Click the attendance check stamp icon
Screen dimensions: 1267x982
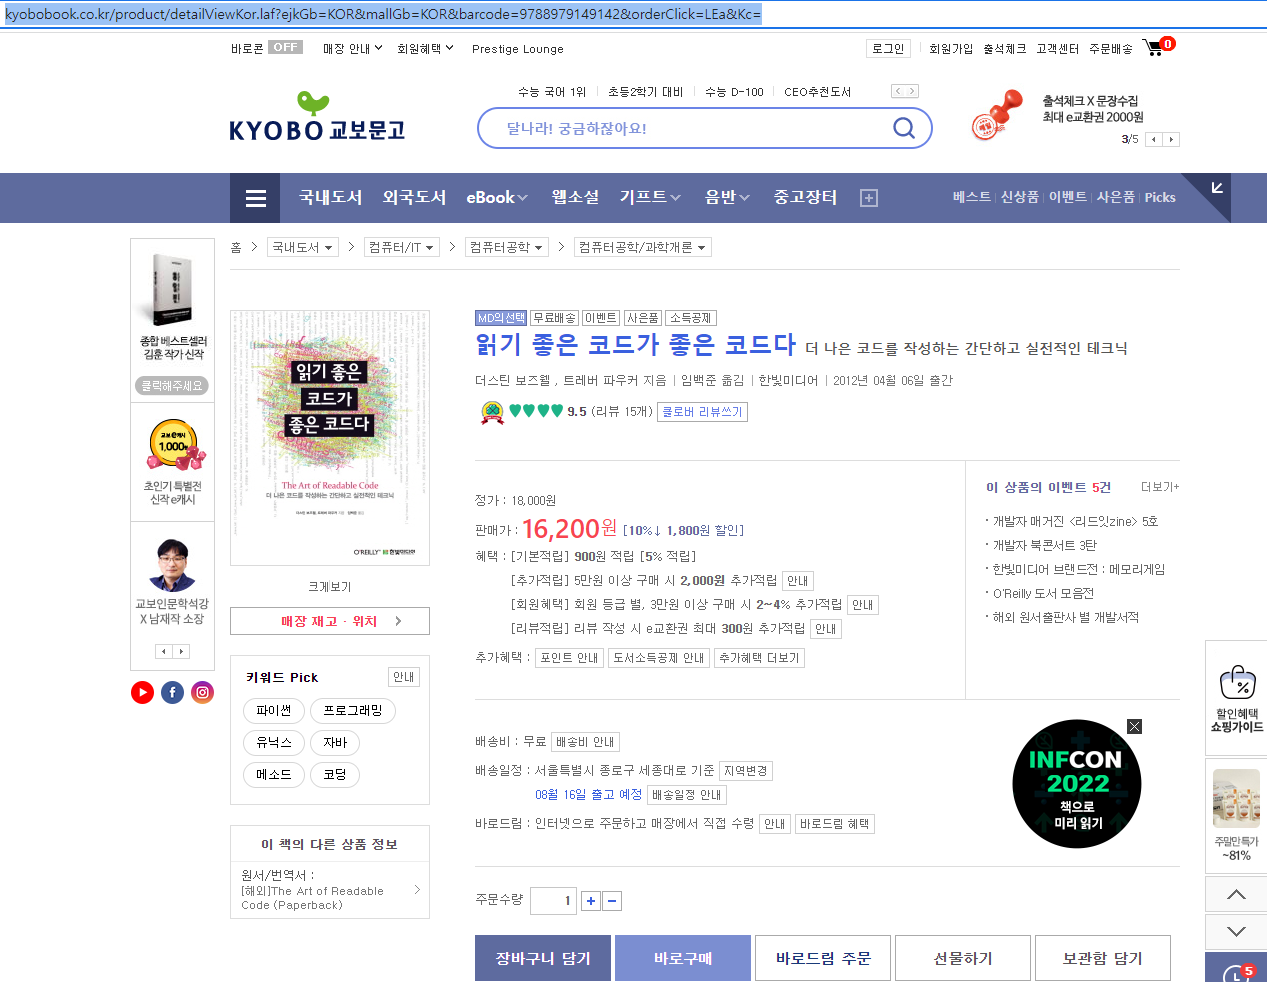pos(997,116)
